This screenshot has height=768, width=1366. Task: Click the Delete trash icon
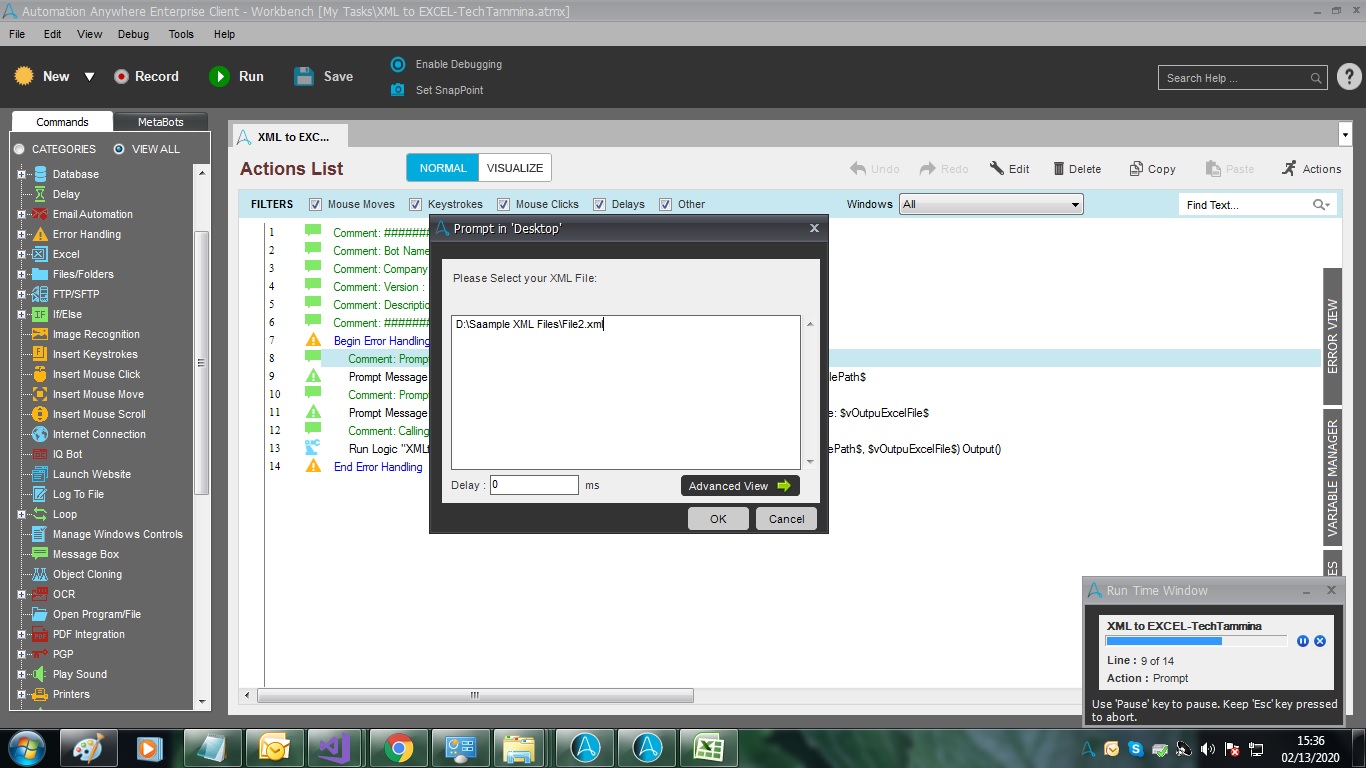(x=1059, y=169)
